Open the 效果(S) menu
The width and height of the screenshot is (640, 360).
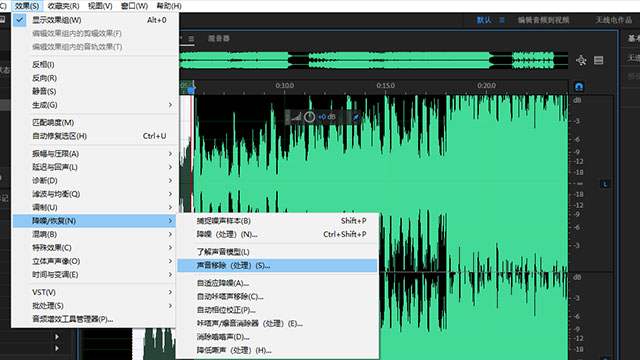(27, 6)
